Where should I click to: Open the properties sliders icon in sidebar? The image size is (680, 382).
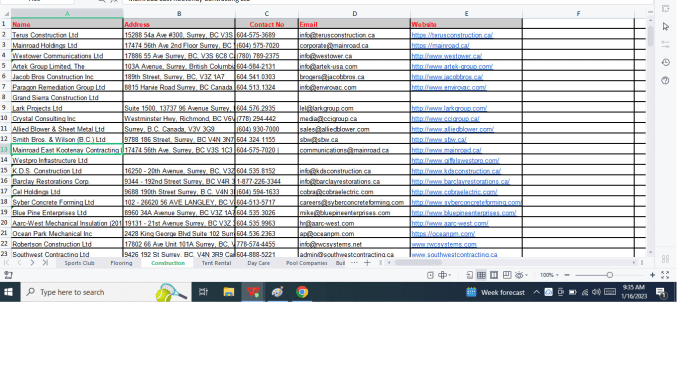(x=666, y=44)
